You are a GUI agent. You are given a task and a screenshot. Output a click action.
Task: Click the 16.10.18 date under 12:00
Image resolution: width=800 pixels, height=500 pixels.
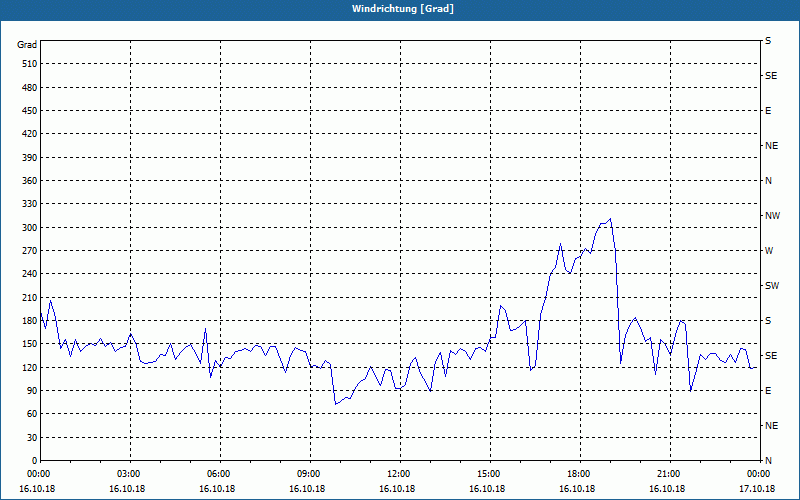click(x=397, y=489)
